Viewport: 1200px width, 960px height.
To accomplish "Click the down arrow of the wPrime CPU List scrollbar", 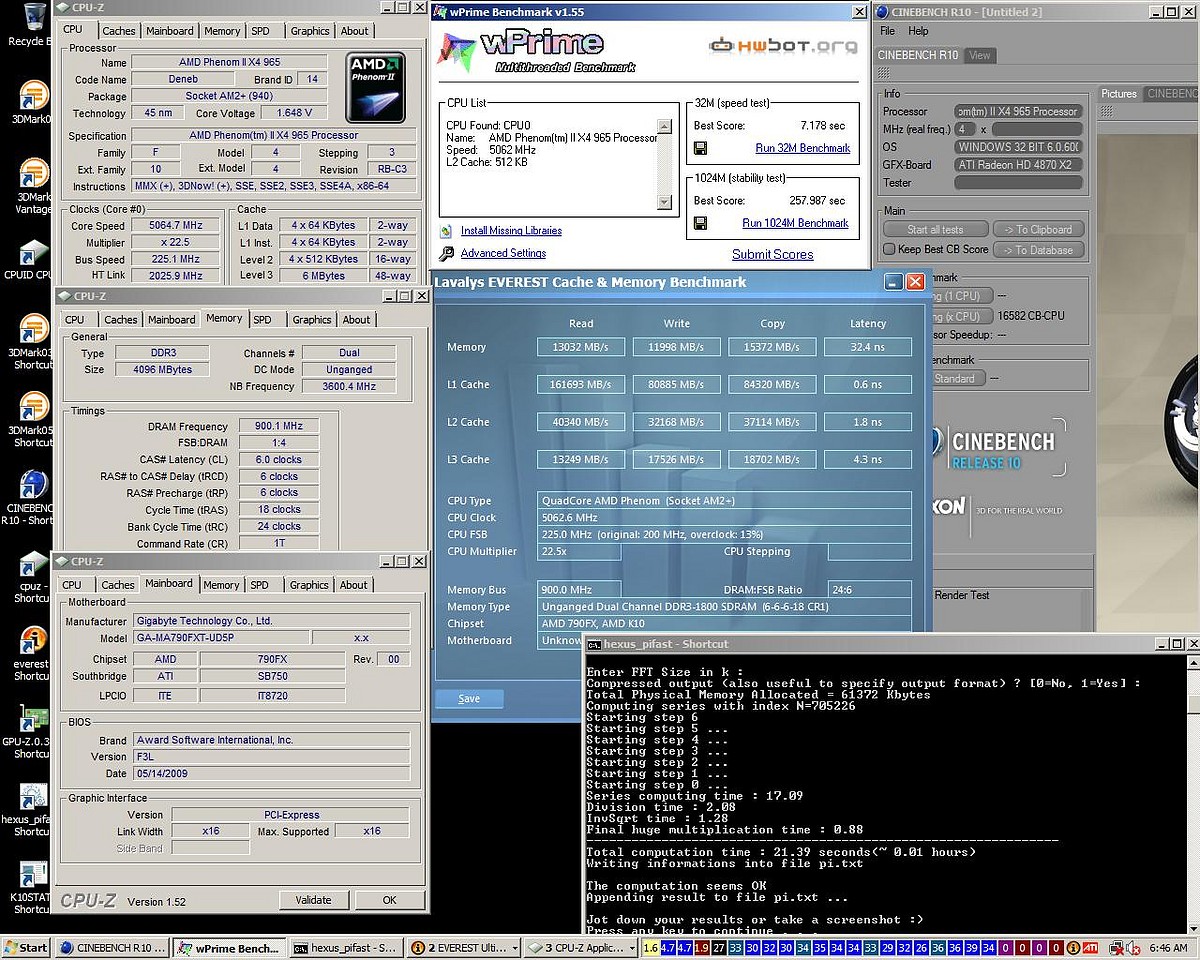I will pos(664,203).
